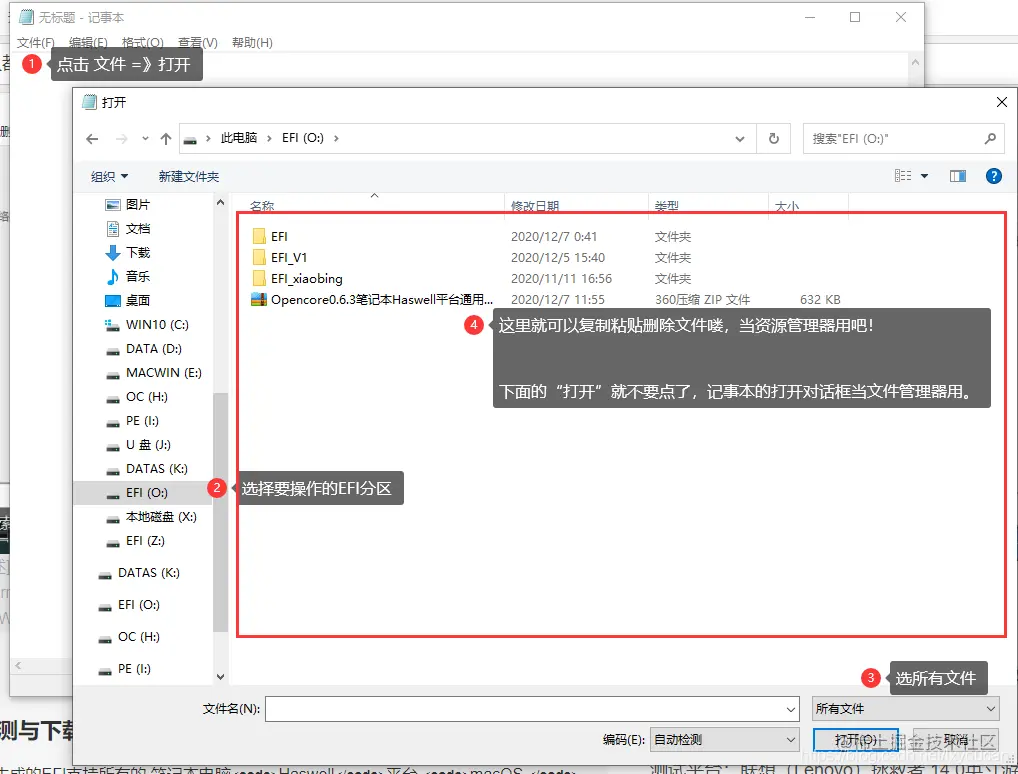Expand the address bar history dropdown
Image resolution: width=1018 pixels, height=774 pixels.
739,138
